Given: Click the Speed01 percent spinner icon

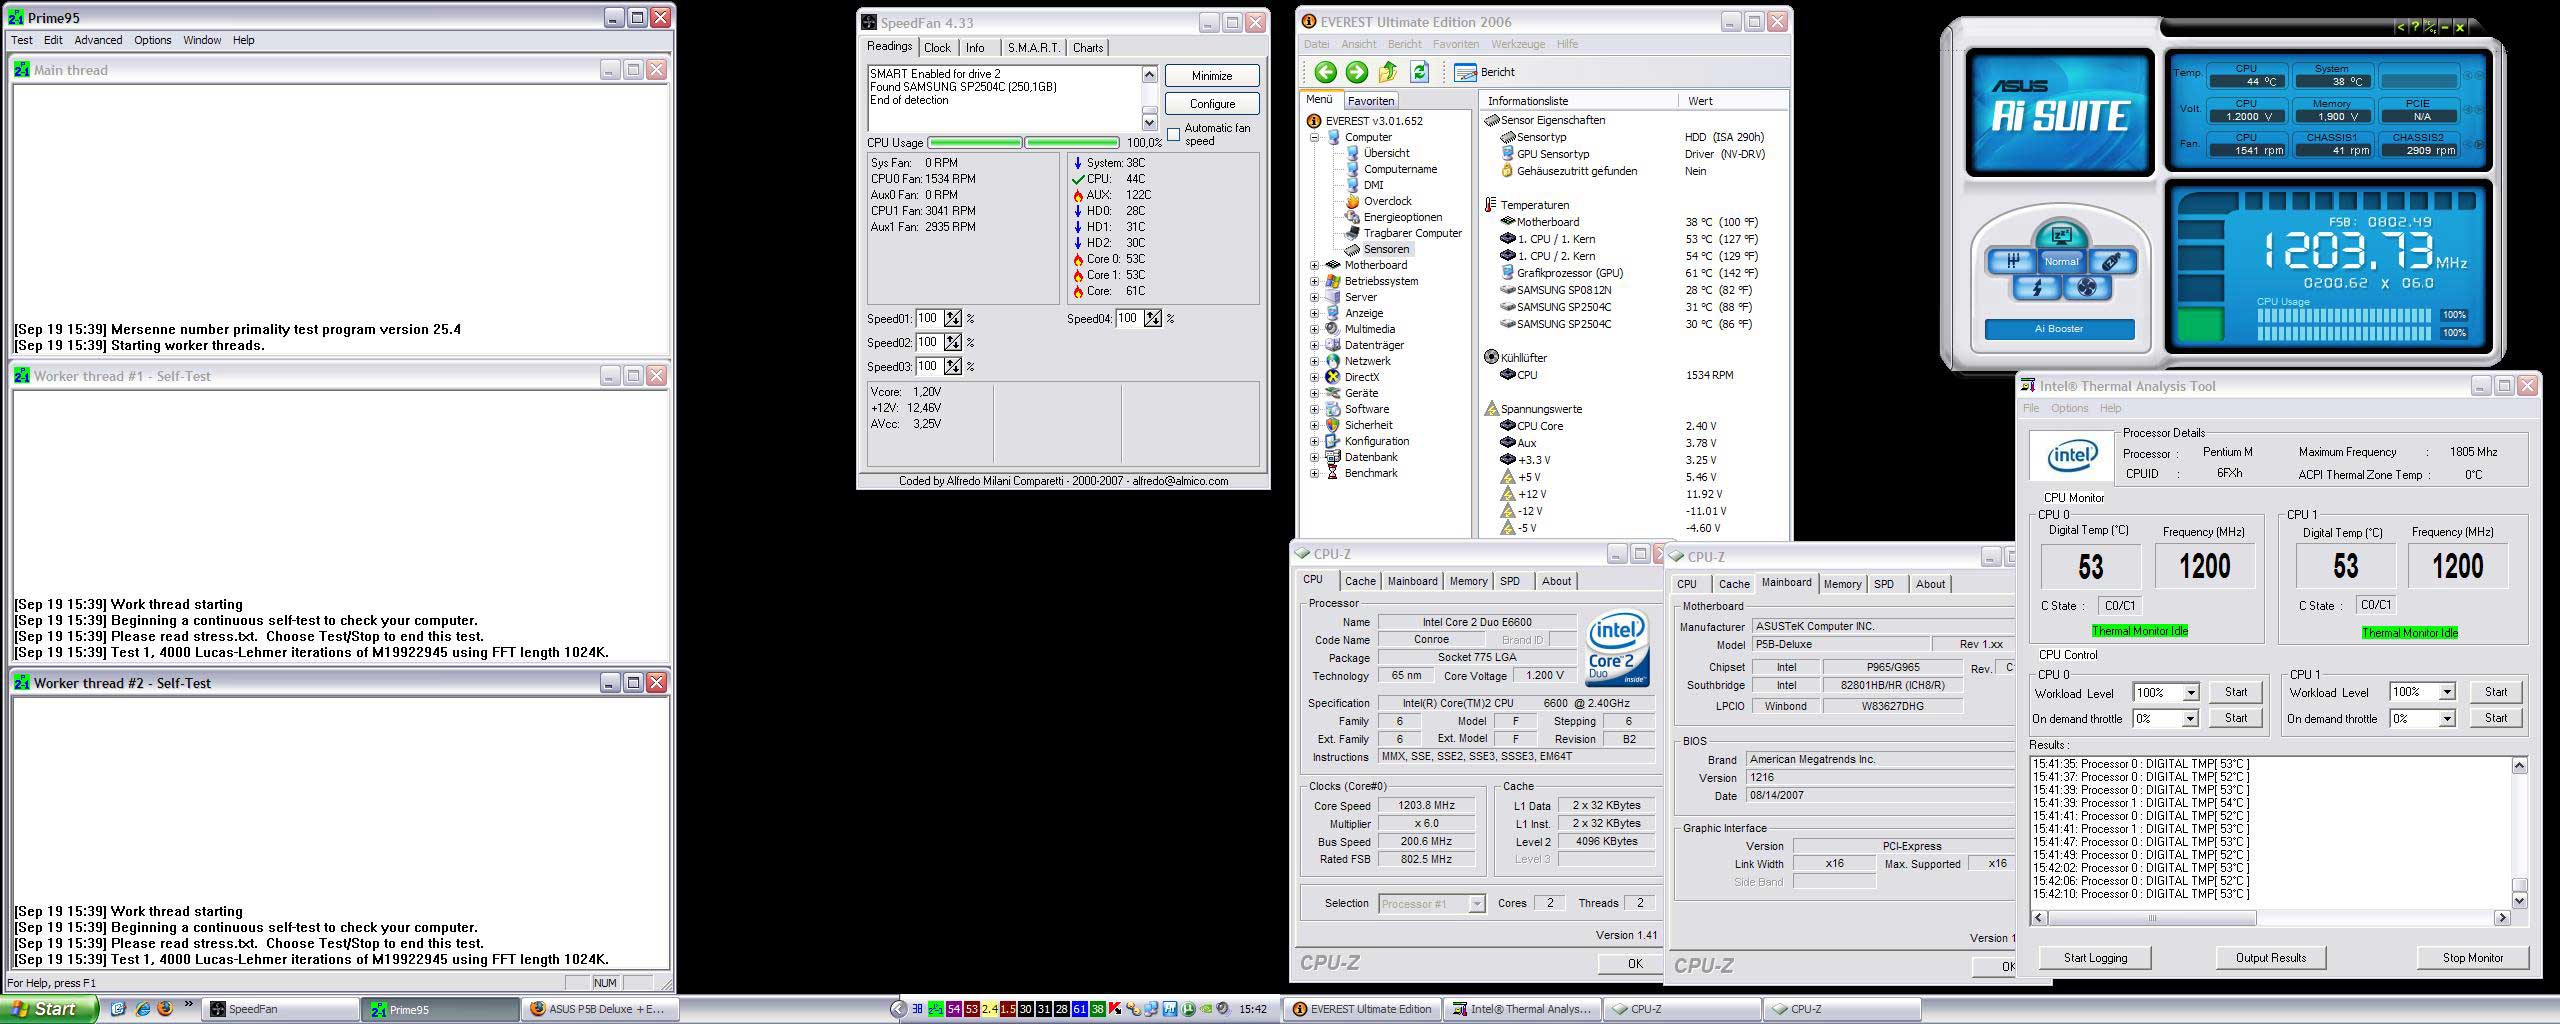Looking at the screenshot, I should [x=953, y=319].
